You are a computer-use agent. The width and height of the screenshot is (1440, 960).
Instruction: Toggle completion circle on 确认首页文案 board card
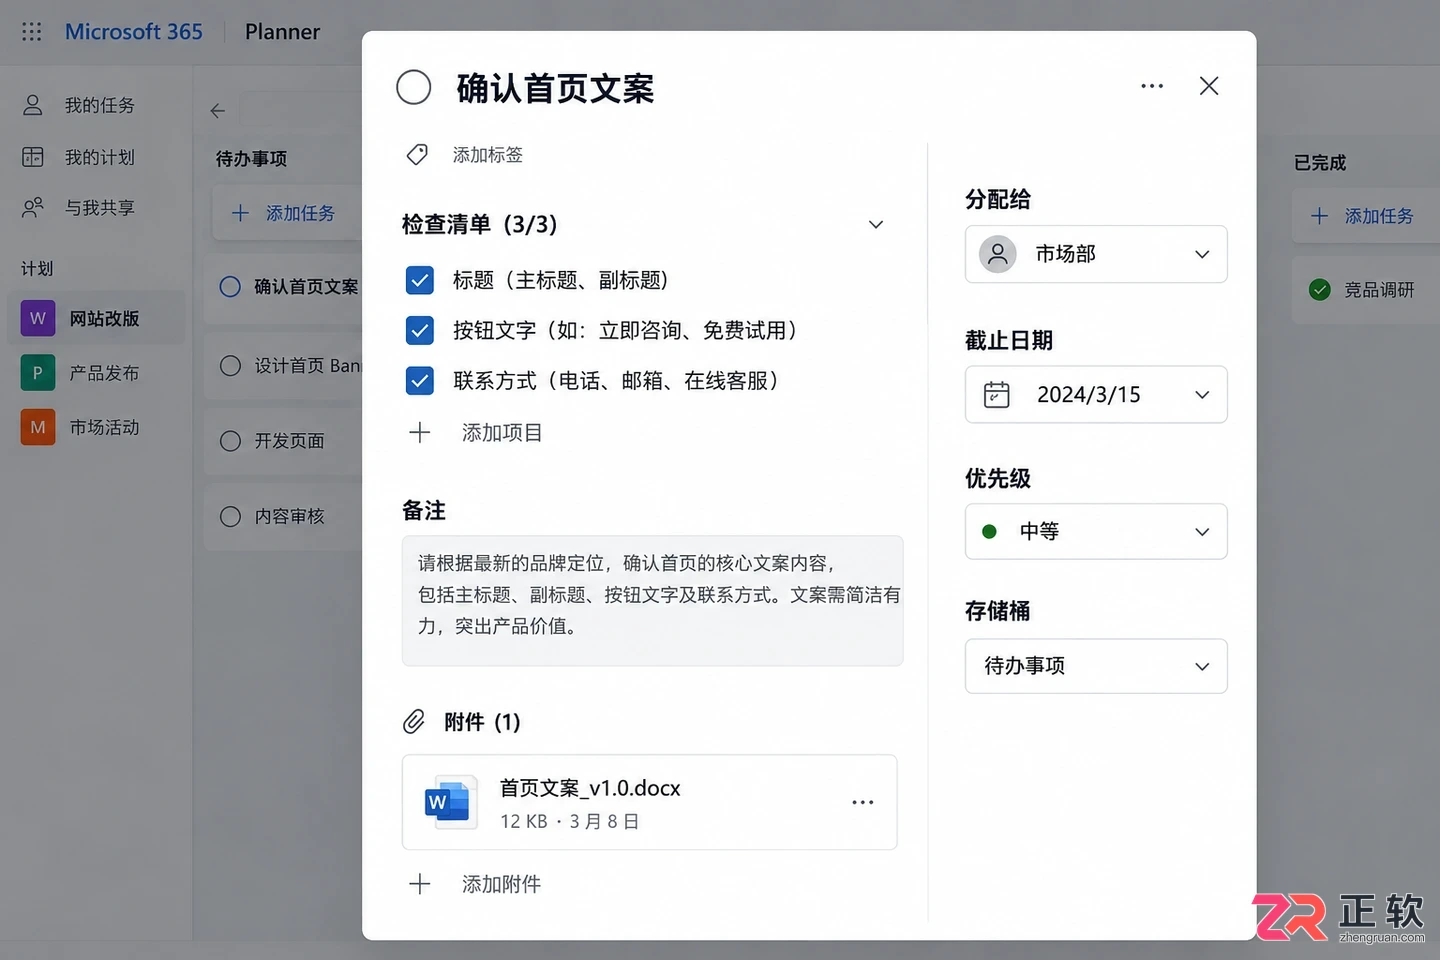[230, 287]
